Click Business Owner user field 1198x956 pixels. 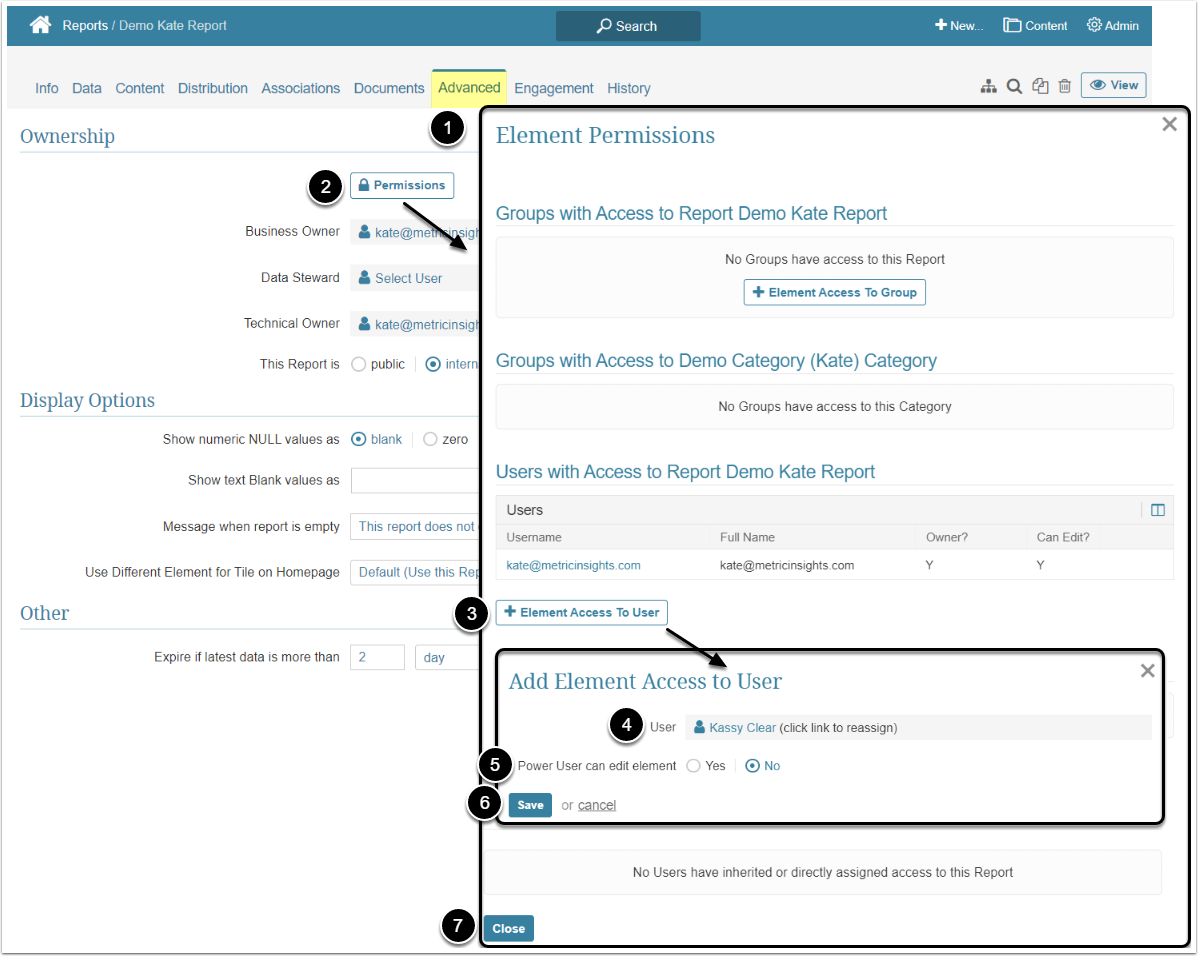415,232
